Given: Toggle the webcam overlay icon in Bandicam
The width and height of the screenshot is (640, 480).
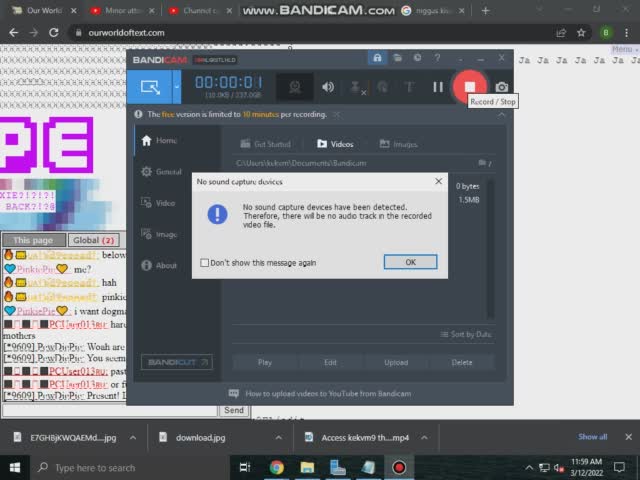Looking at the screenshot, I should pyautogui.click(x=295, y=87).
